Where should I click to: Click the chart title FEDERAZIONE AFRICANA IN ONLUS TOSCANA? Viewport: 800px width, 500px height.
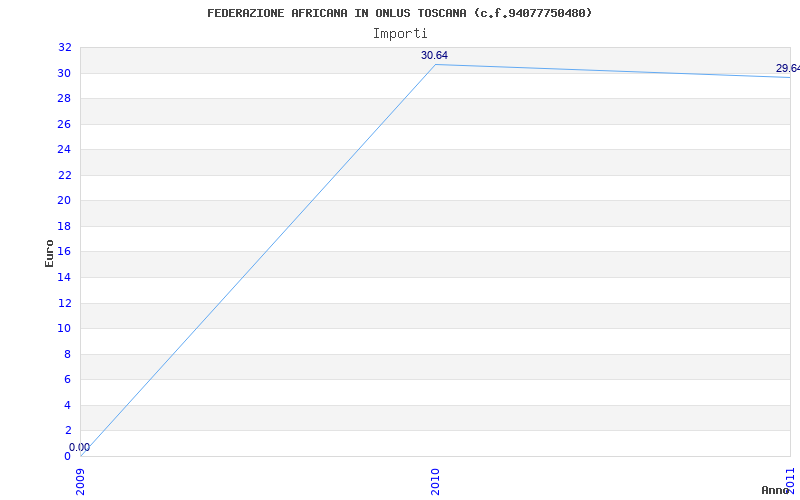[x=399, y=13]
